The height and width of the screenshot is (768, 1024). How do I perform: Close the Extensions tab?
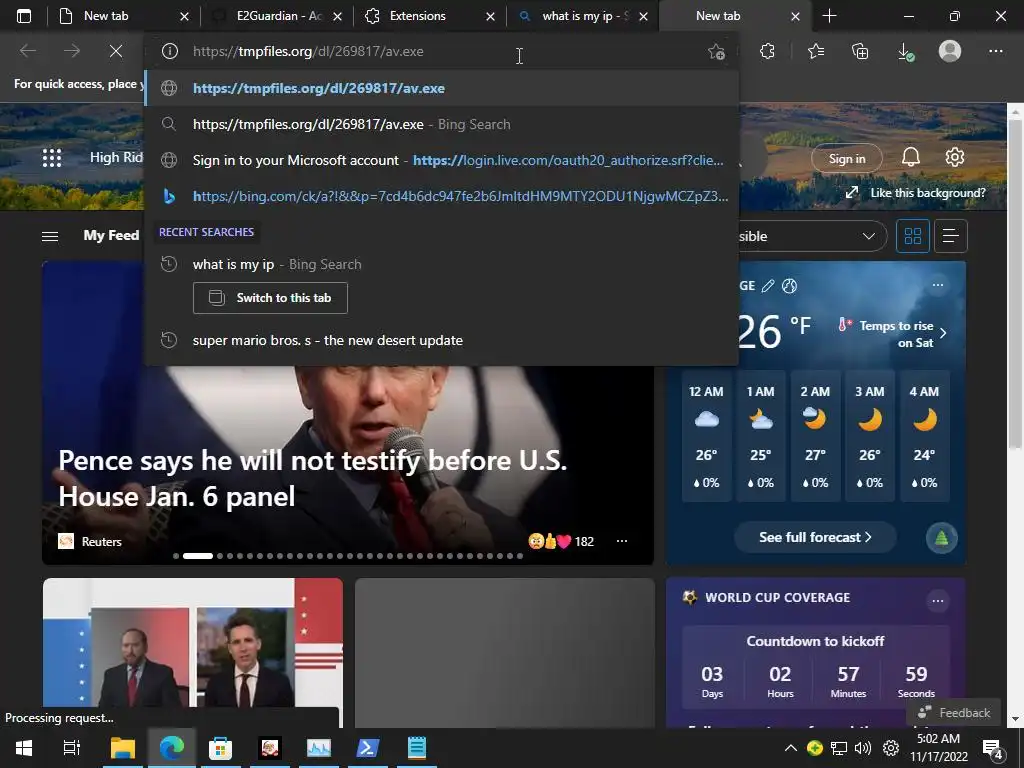(490, 16)
